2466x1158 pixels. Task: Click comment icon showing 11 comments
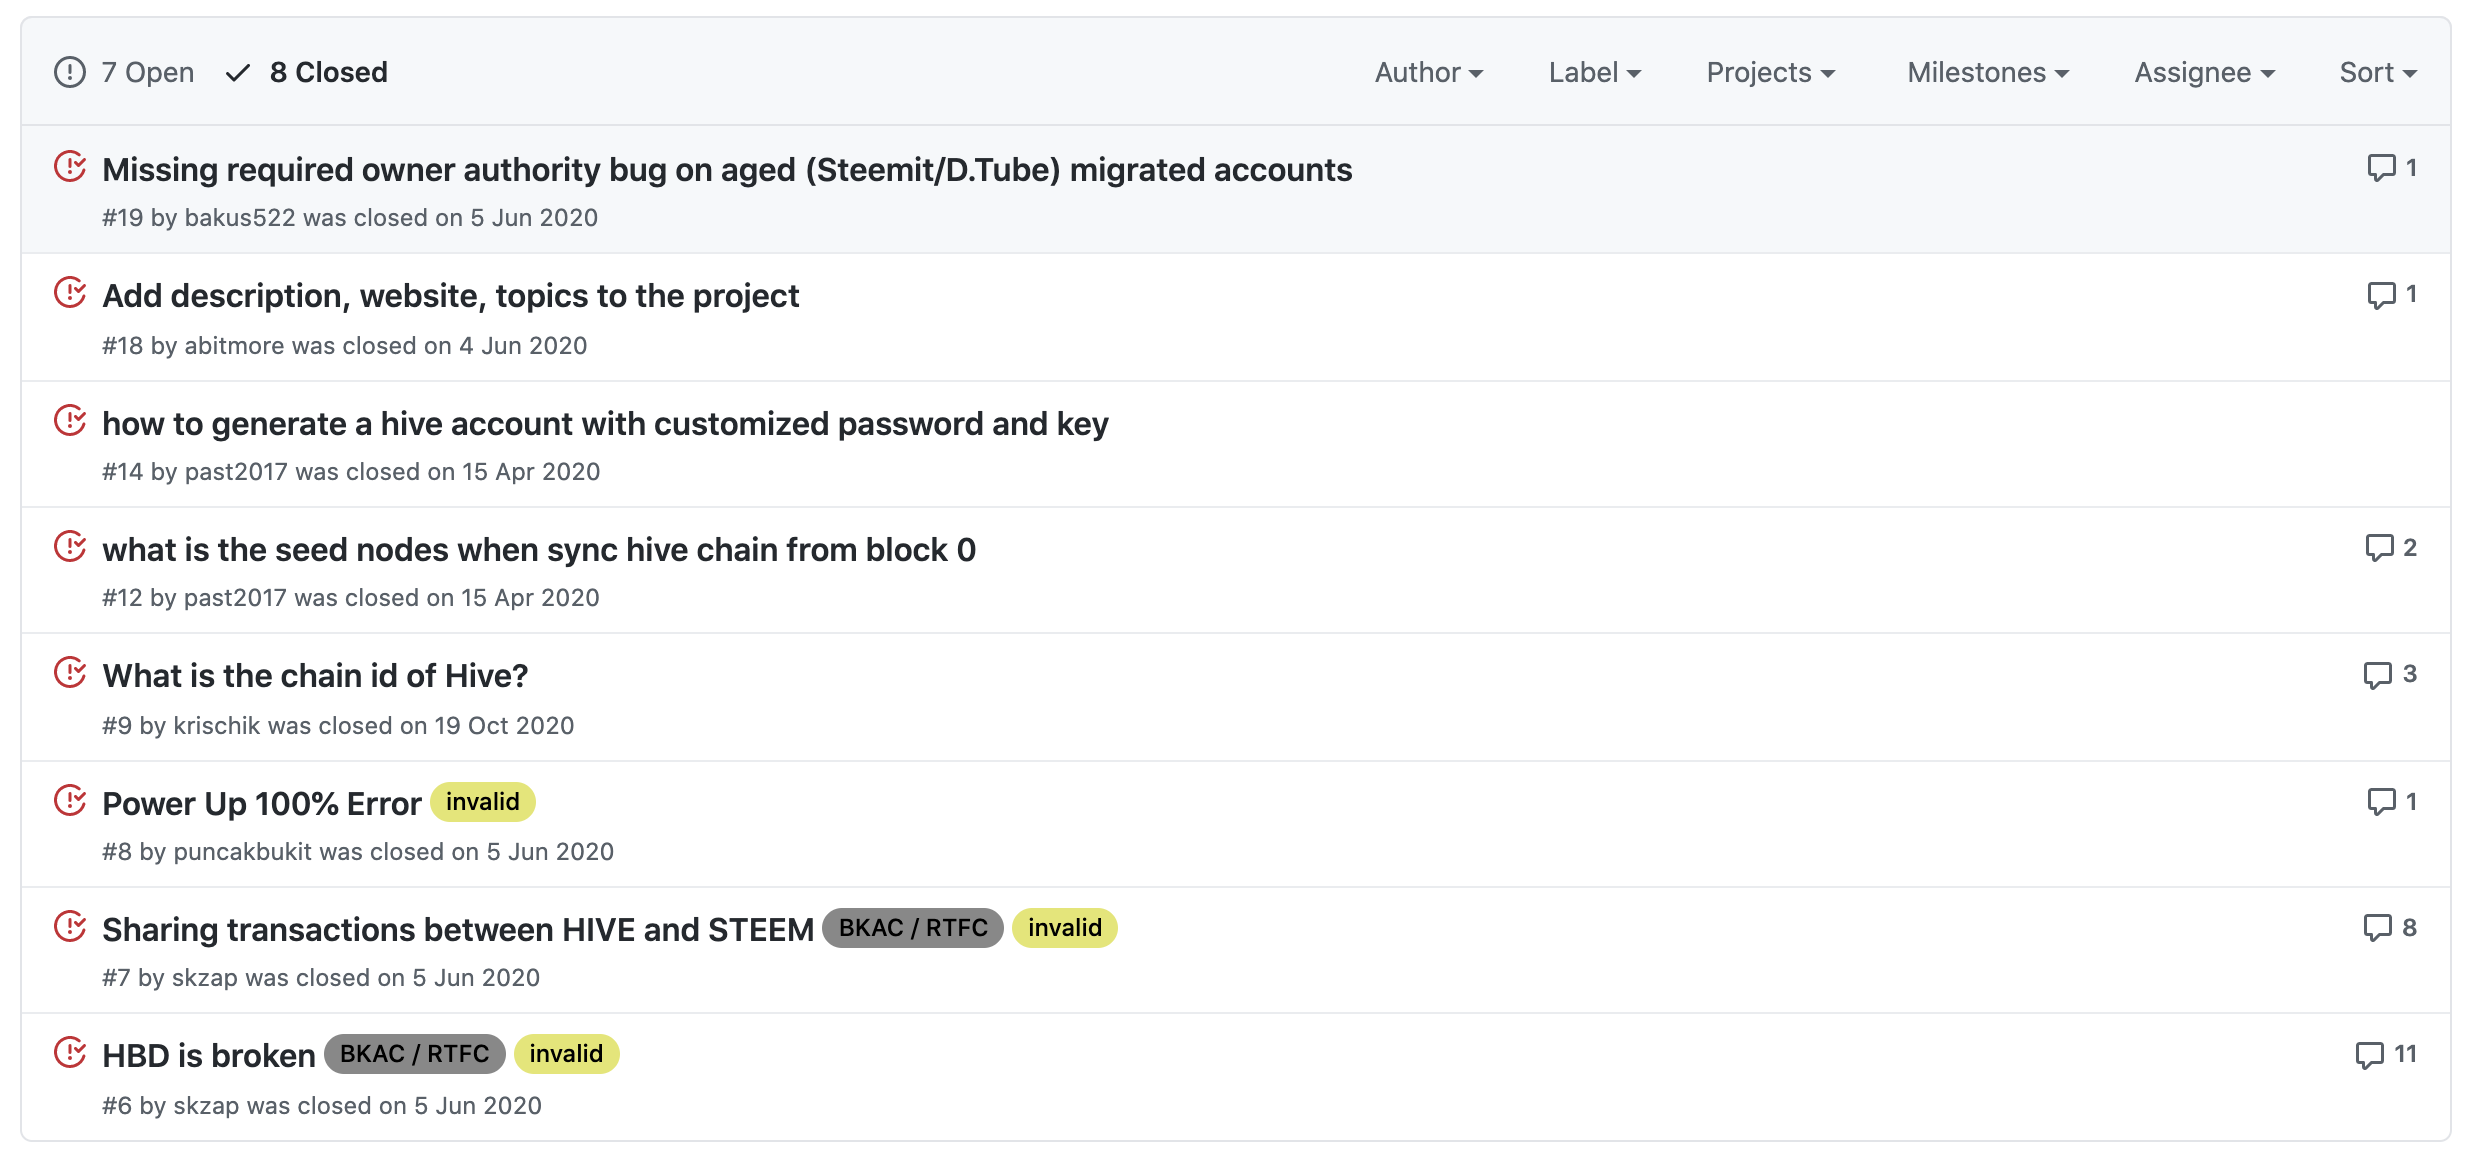(2369, 1055)
